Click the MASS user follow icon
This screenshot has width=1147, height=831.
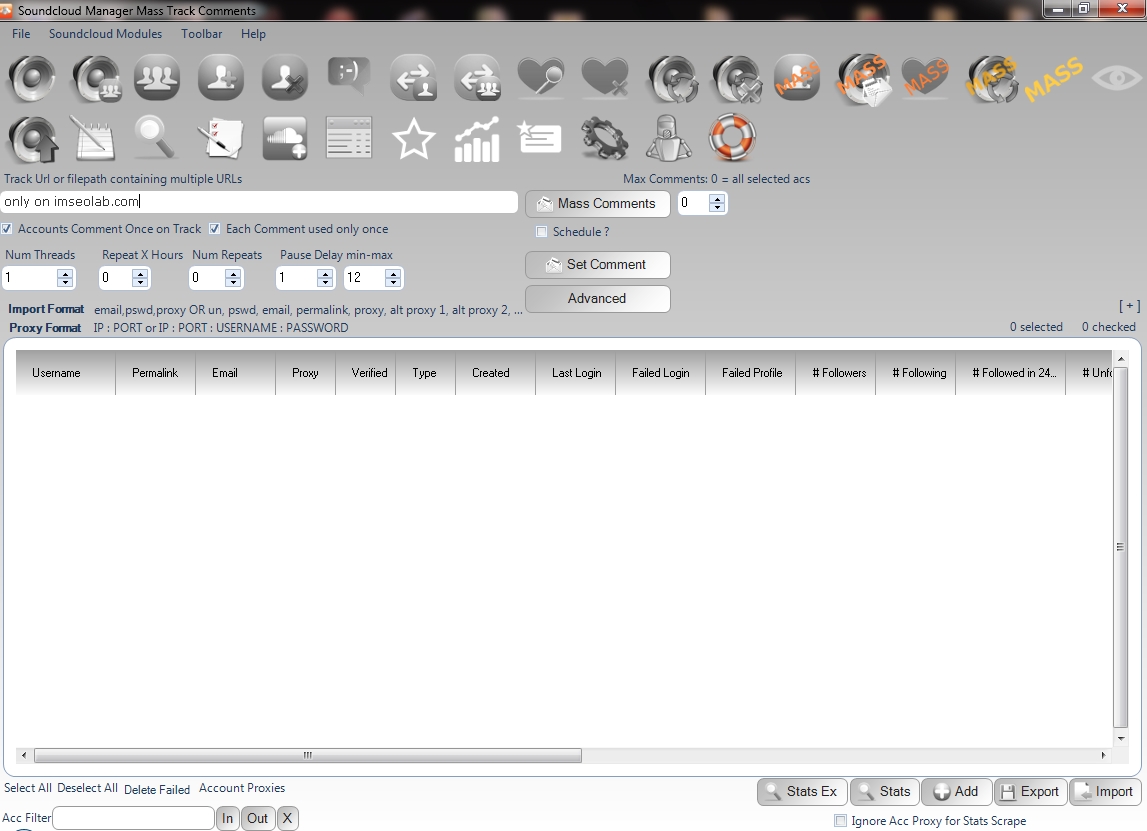pos(797,78)
